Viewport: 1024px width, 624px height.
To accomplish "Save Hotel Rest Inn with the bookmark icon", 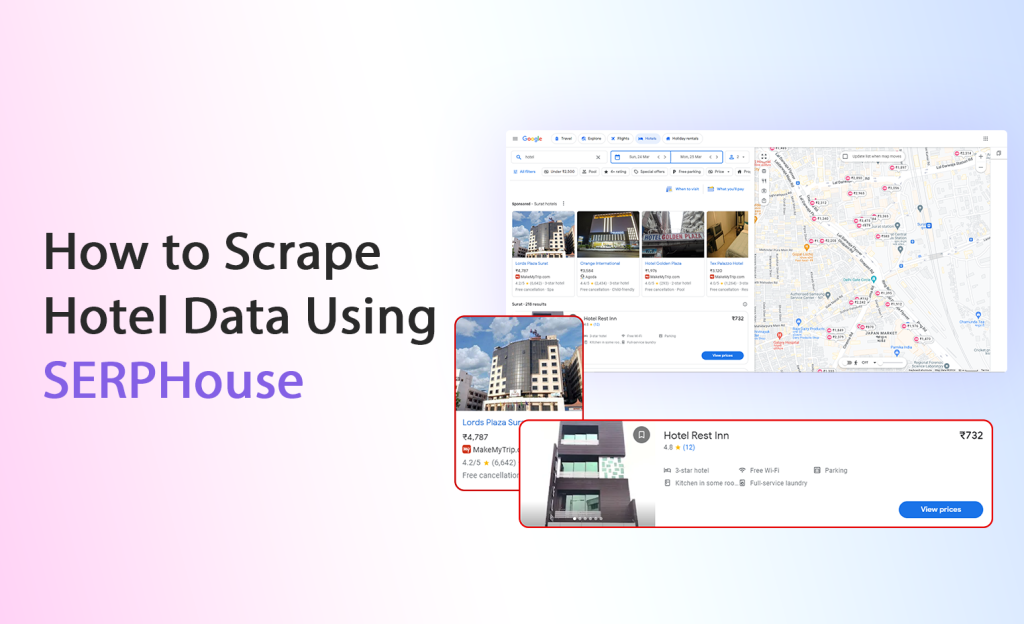I will (641, 435).
